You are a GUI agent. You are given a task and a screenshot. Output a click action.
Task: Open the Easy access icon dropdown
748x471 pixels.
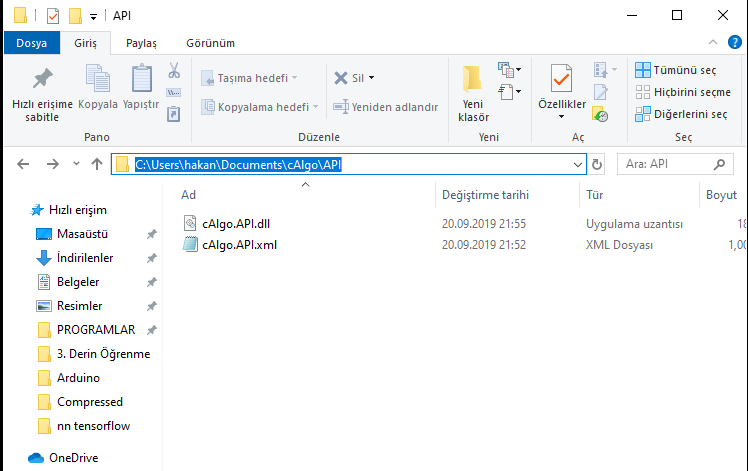[x=509, y=92]
